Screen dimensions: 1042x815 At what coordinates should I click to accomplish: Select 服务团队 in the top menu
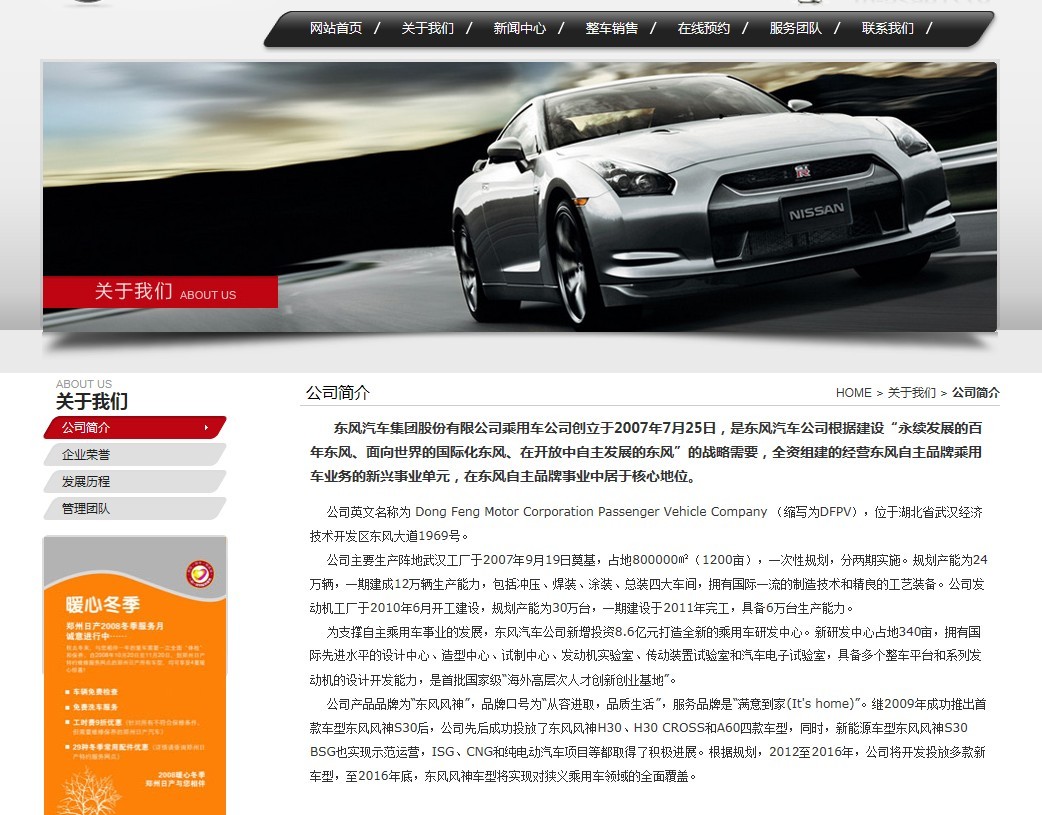pyautogui.click(x=795, y=28)
